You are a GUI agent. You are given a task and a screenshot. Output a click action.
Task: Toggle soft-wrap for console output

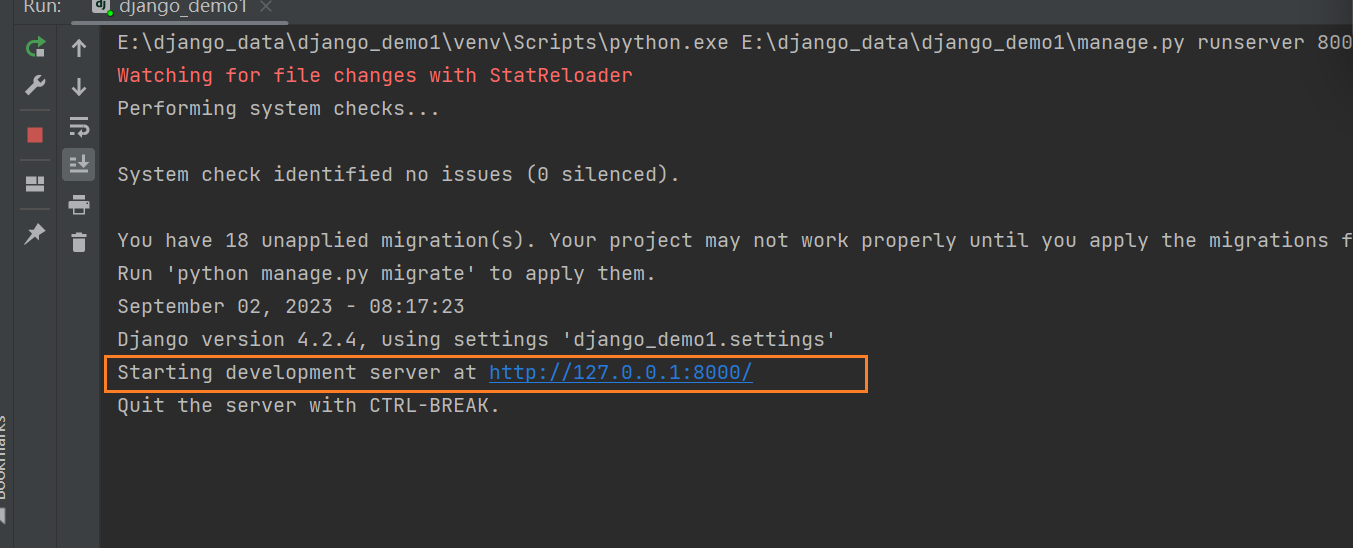point(79,126)
